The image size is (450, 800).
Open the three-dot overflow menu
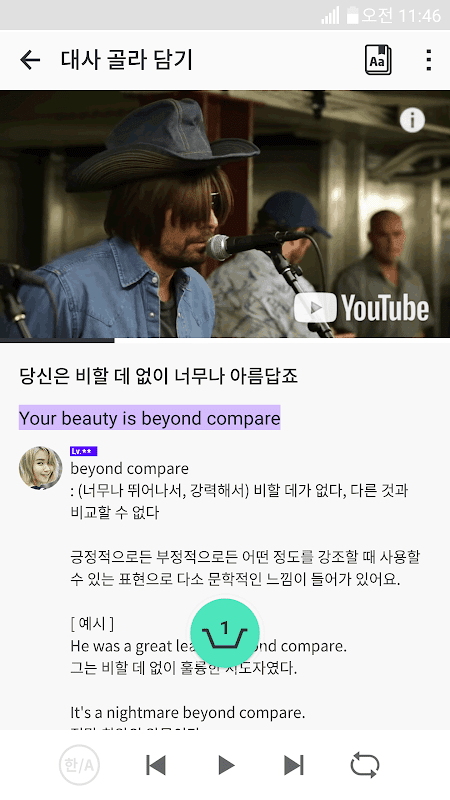(x=429, y=60)
